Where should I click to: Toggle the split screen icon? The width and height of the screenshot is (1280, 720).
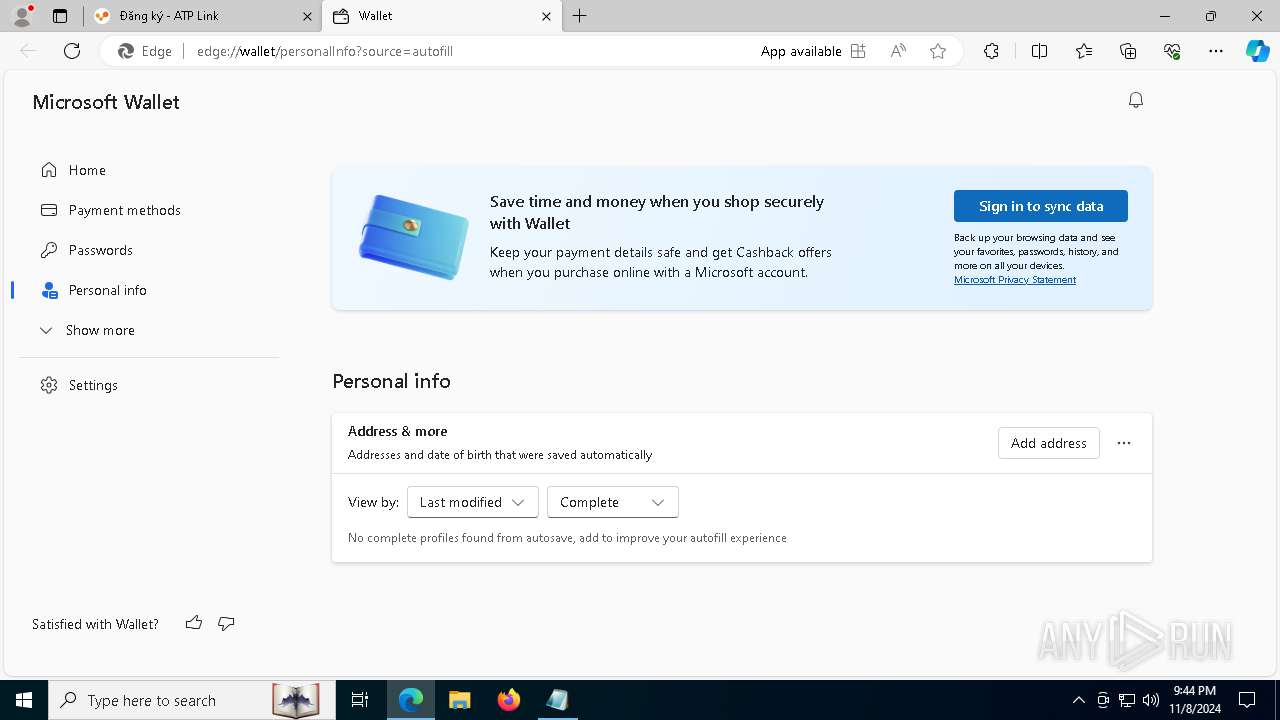[x=1039, y=51]
